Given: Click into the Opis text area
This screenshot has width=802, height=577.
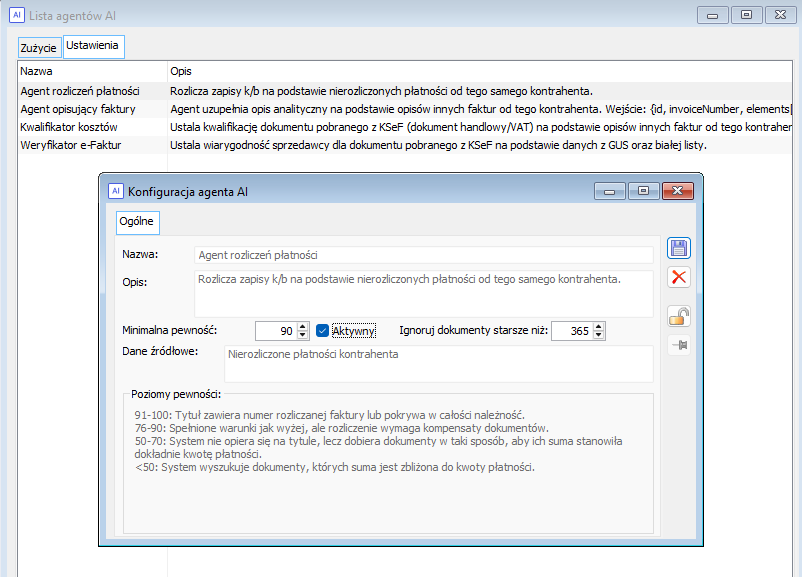Looking at the screenshot, I should pyautogui.click(x=424, y=294).
